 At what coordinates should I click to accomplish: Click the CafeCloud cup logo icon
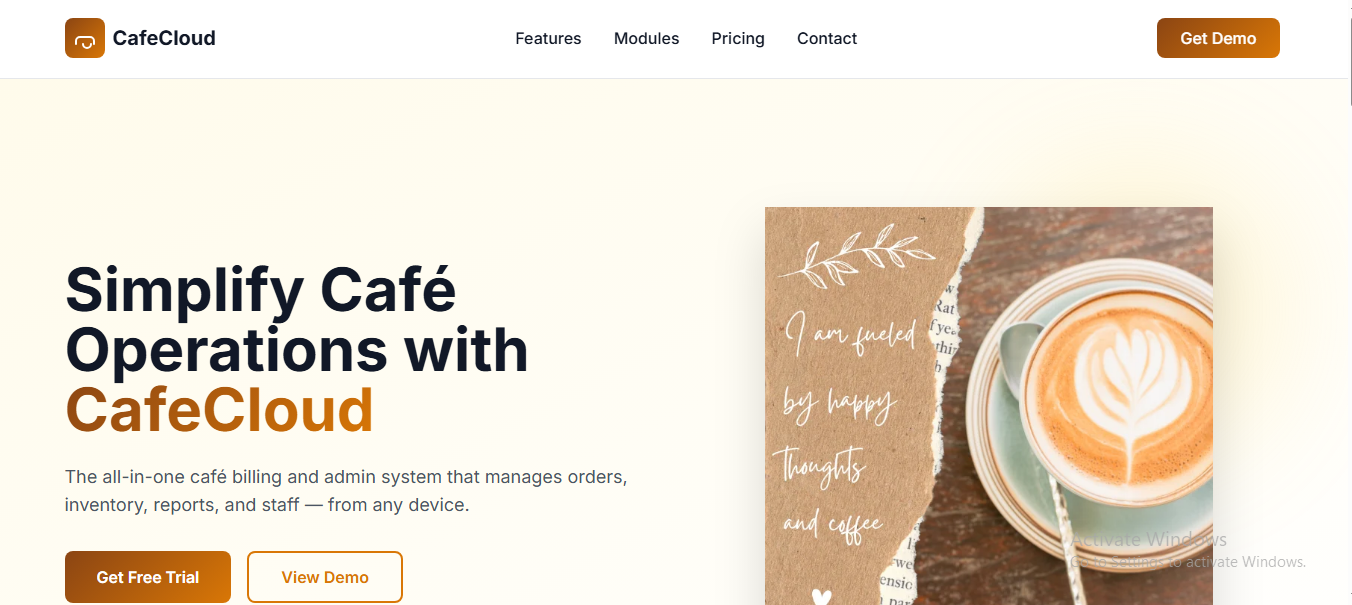click(85, 38)
